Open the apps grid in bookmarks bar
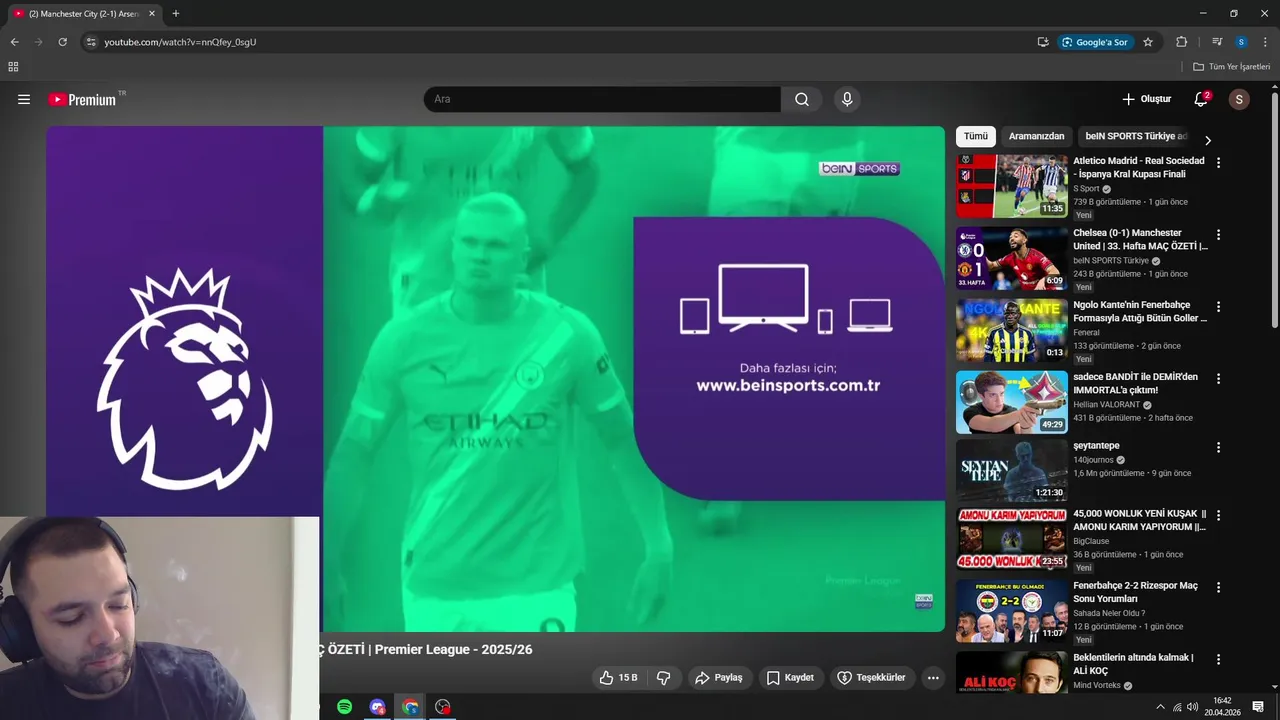The width and height of the screenshot is (1280, 720). coord(13,67)
